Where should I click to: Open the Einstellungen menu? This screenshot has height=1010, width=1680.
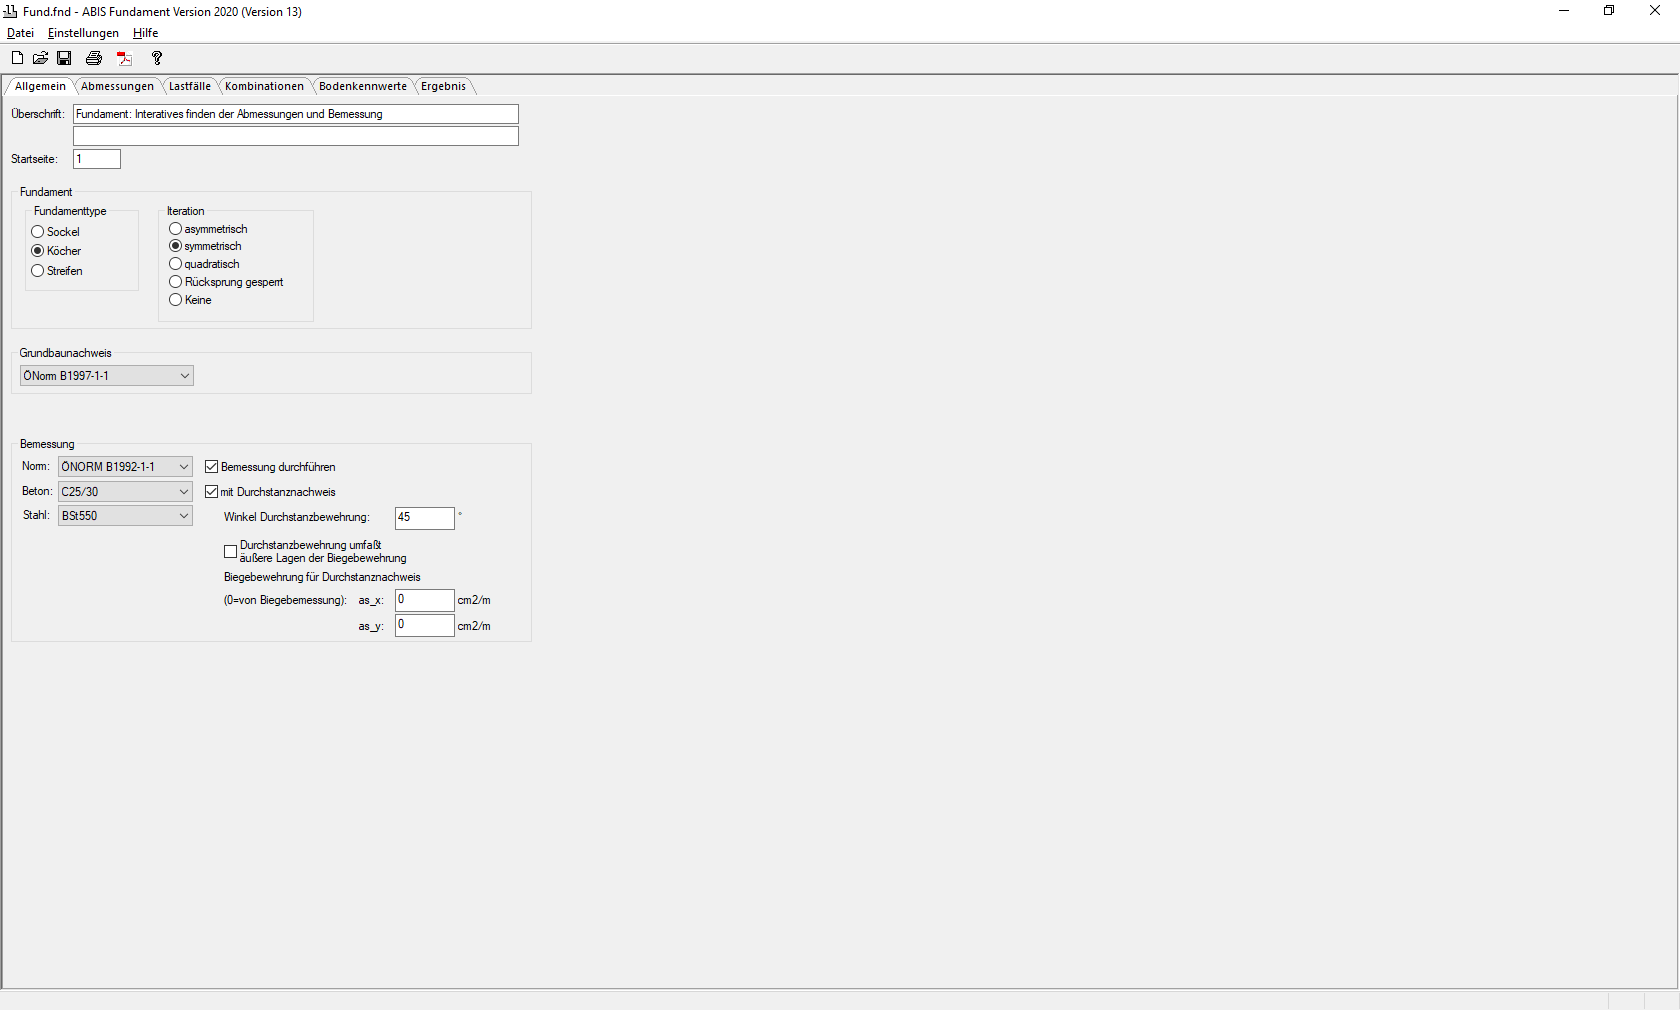(x=83, y=33)
